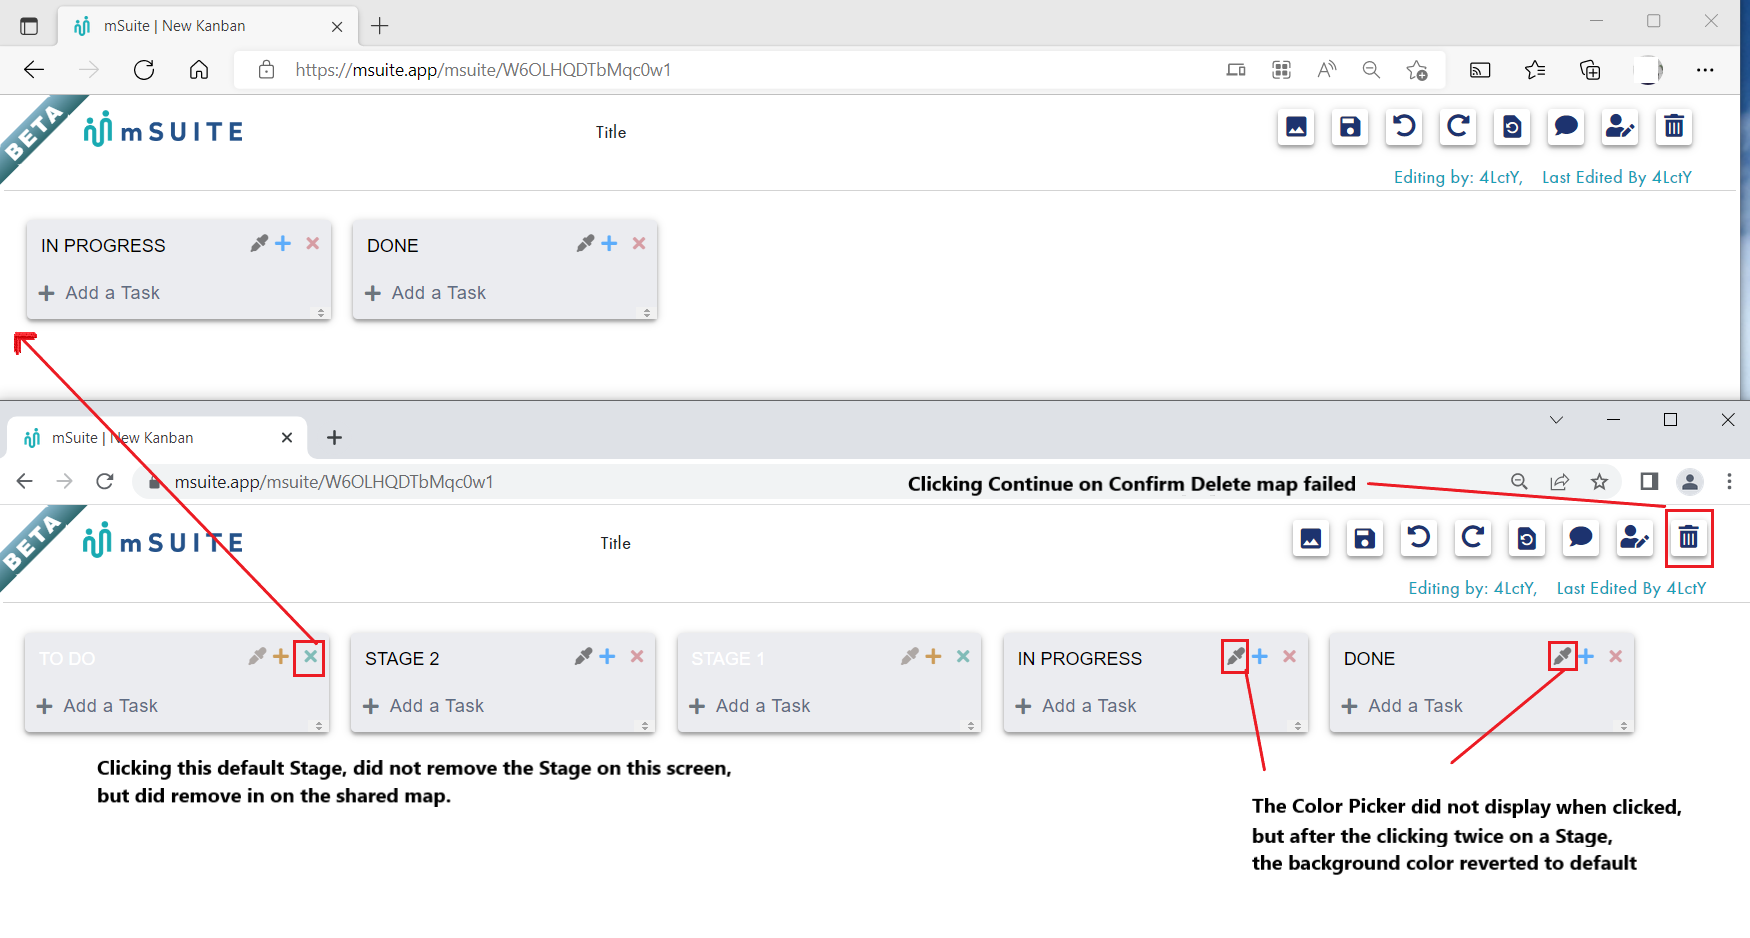Delete the map with the trash icon
Screen dimensions: 1750x938
click(x=1689, y=538)
